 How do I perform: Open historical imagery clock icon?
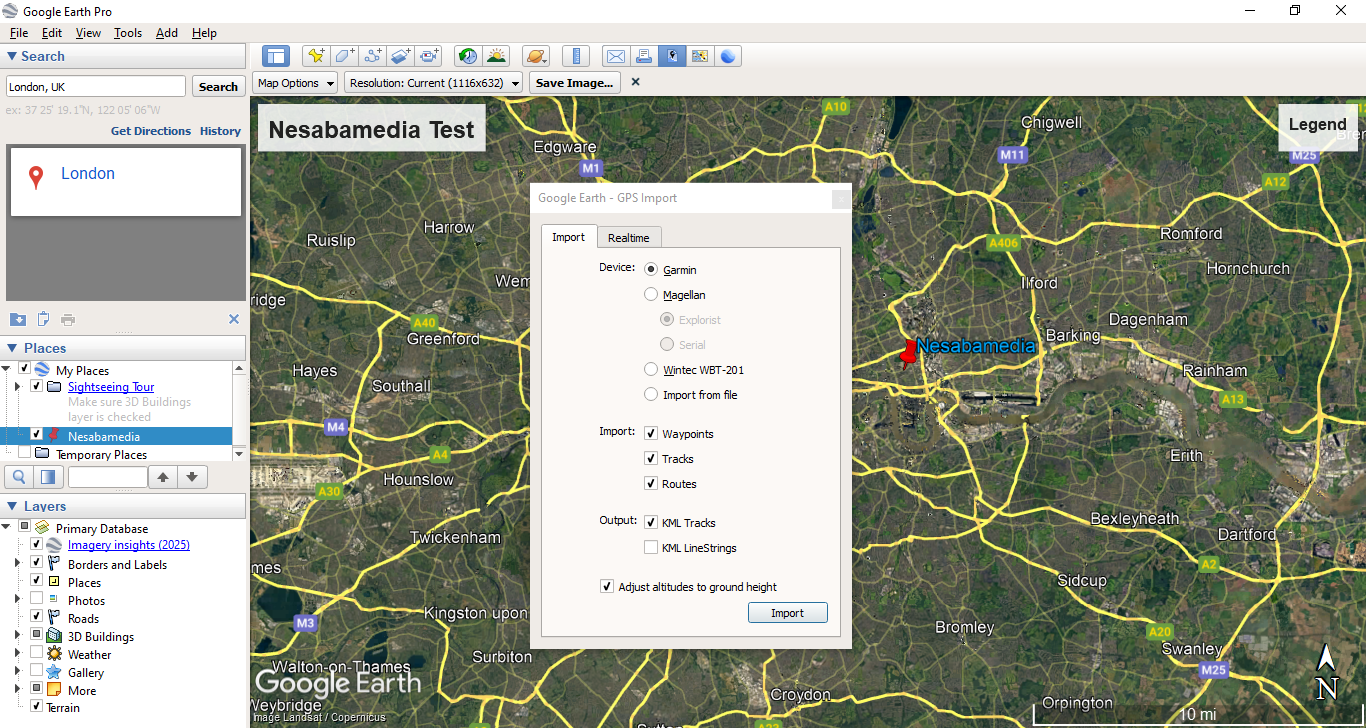pyautogui.click(x=467, y=56)
